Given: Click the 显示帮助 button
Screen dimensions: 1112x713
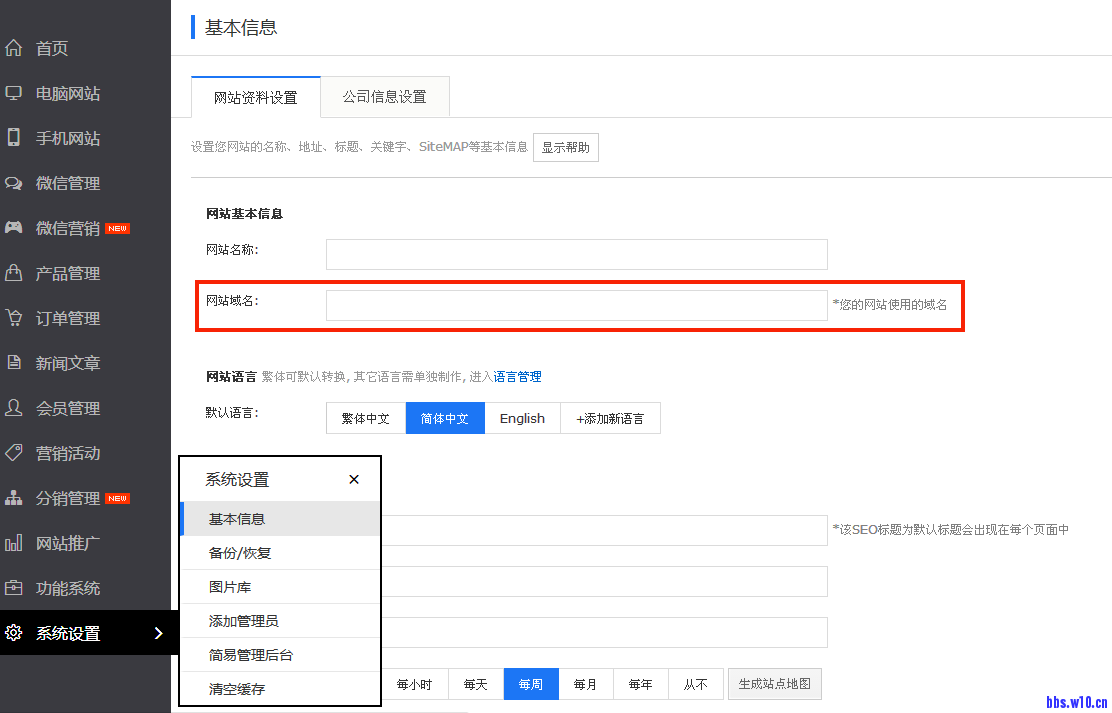Looking at the screenshot, I should pos(566,147).
